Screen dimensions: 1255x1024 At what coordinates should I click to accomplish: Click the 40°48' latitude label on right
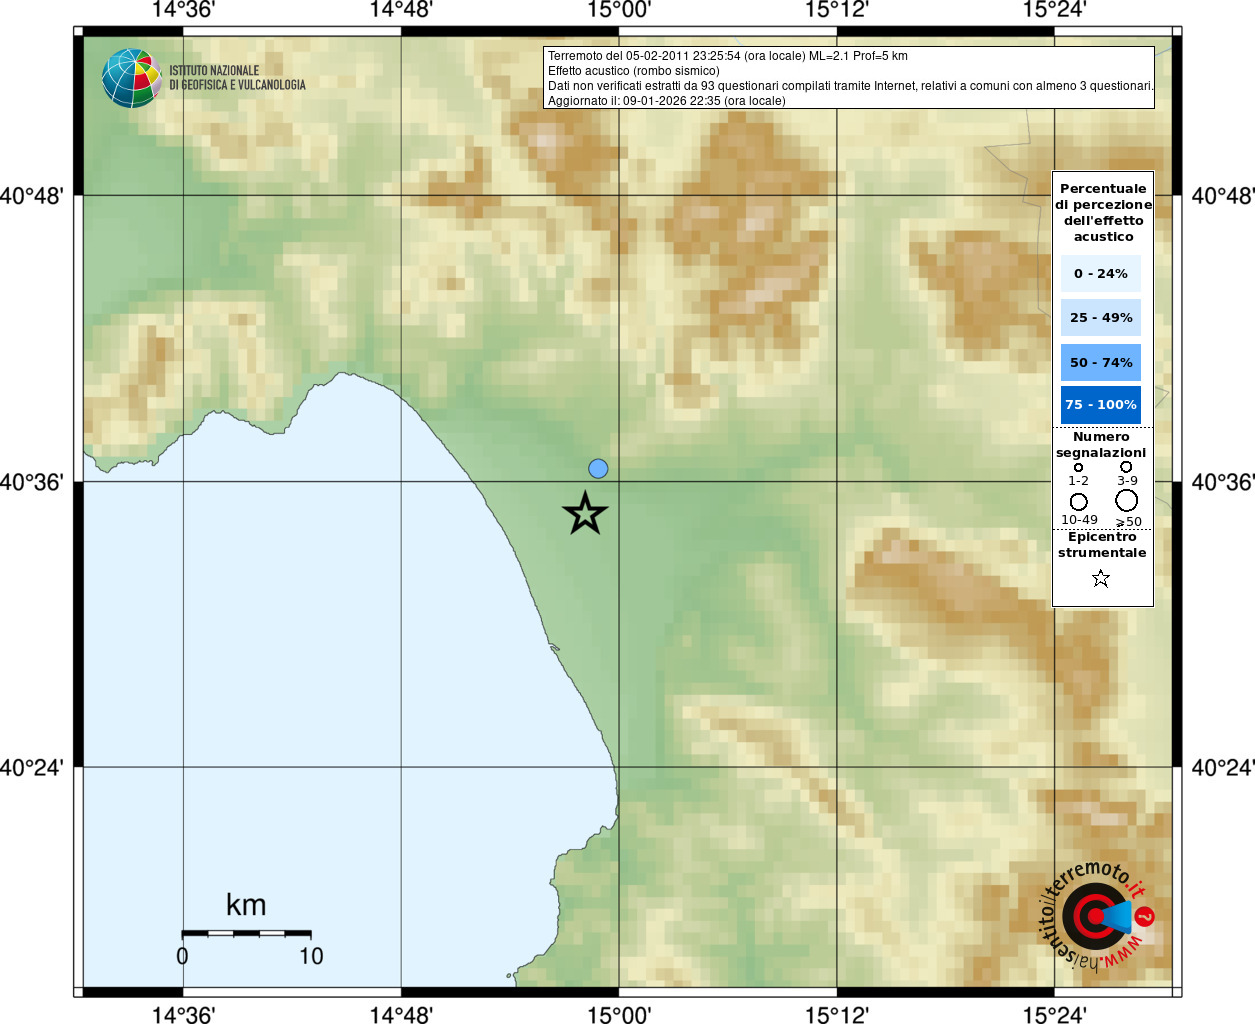coord(1223,195)
